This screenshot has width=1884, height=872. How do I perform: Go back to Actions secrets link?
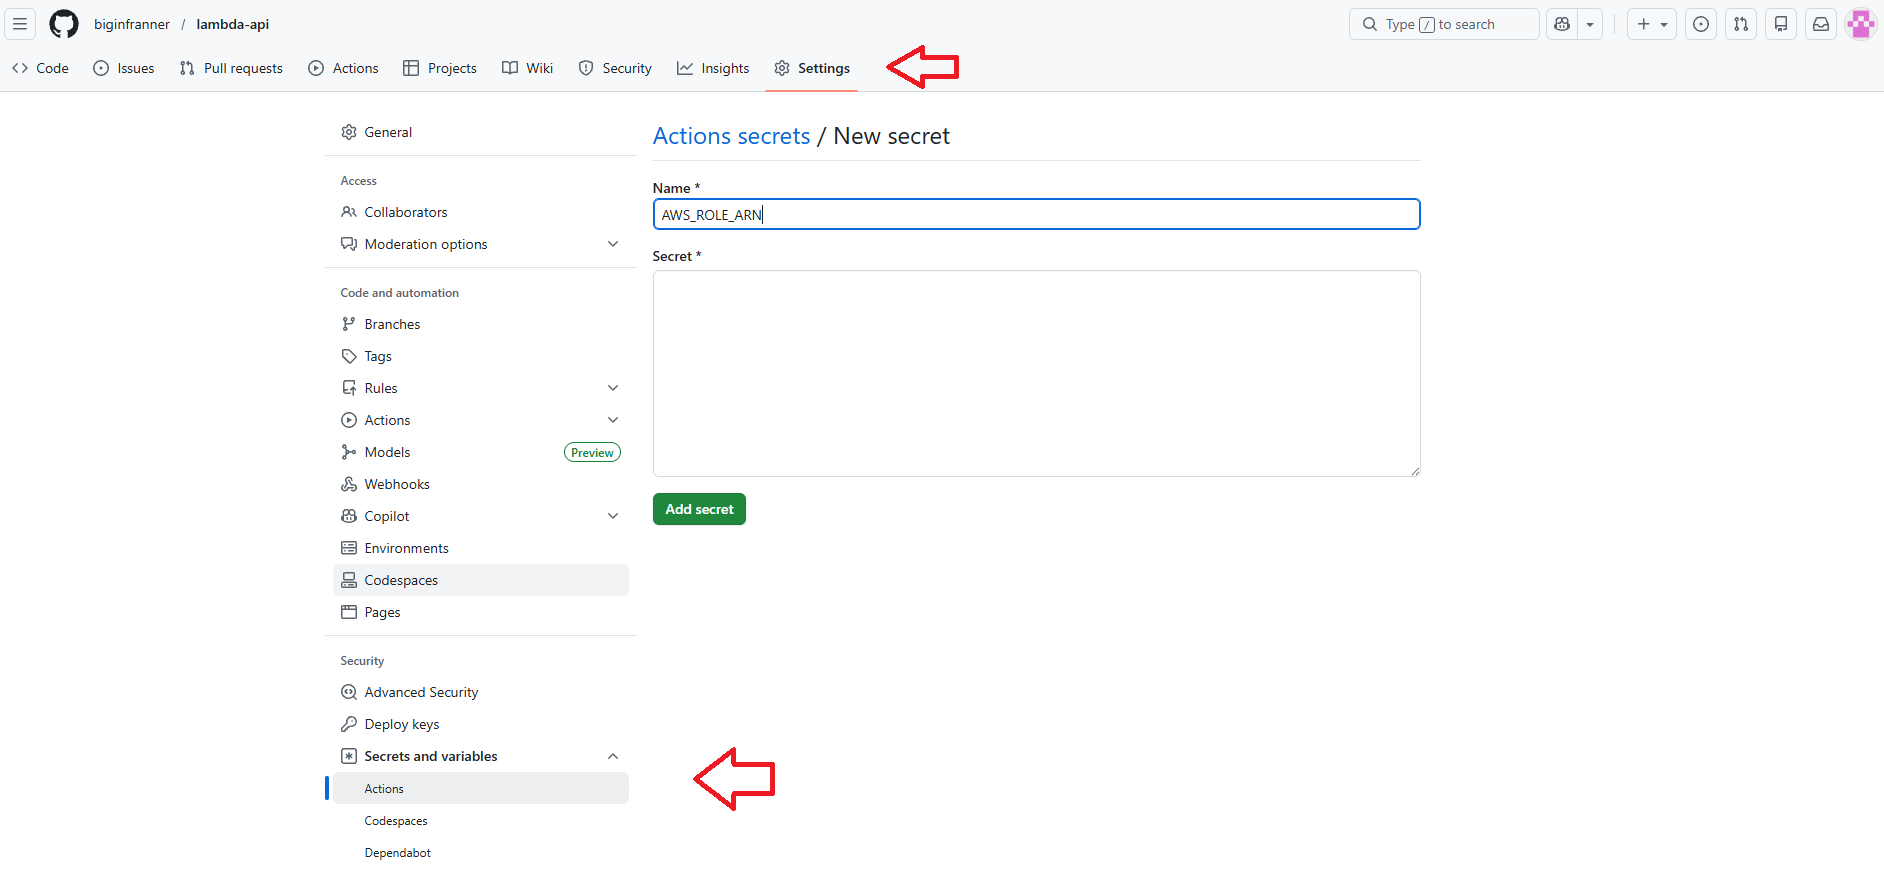click(731, 136)
